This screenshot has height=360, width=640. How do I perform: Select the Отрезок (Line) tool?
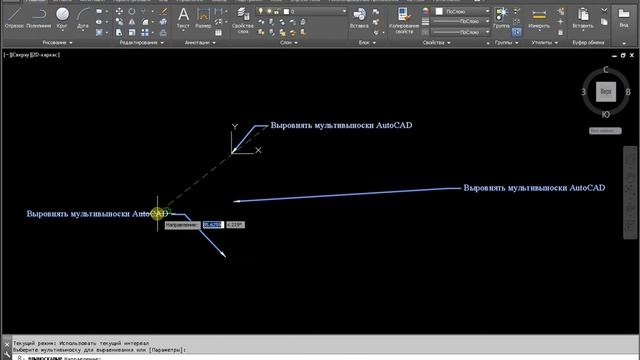pyautogui.click(x=14, y=18)
